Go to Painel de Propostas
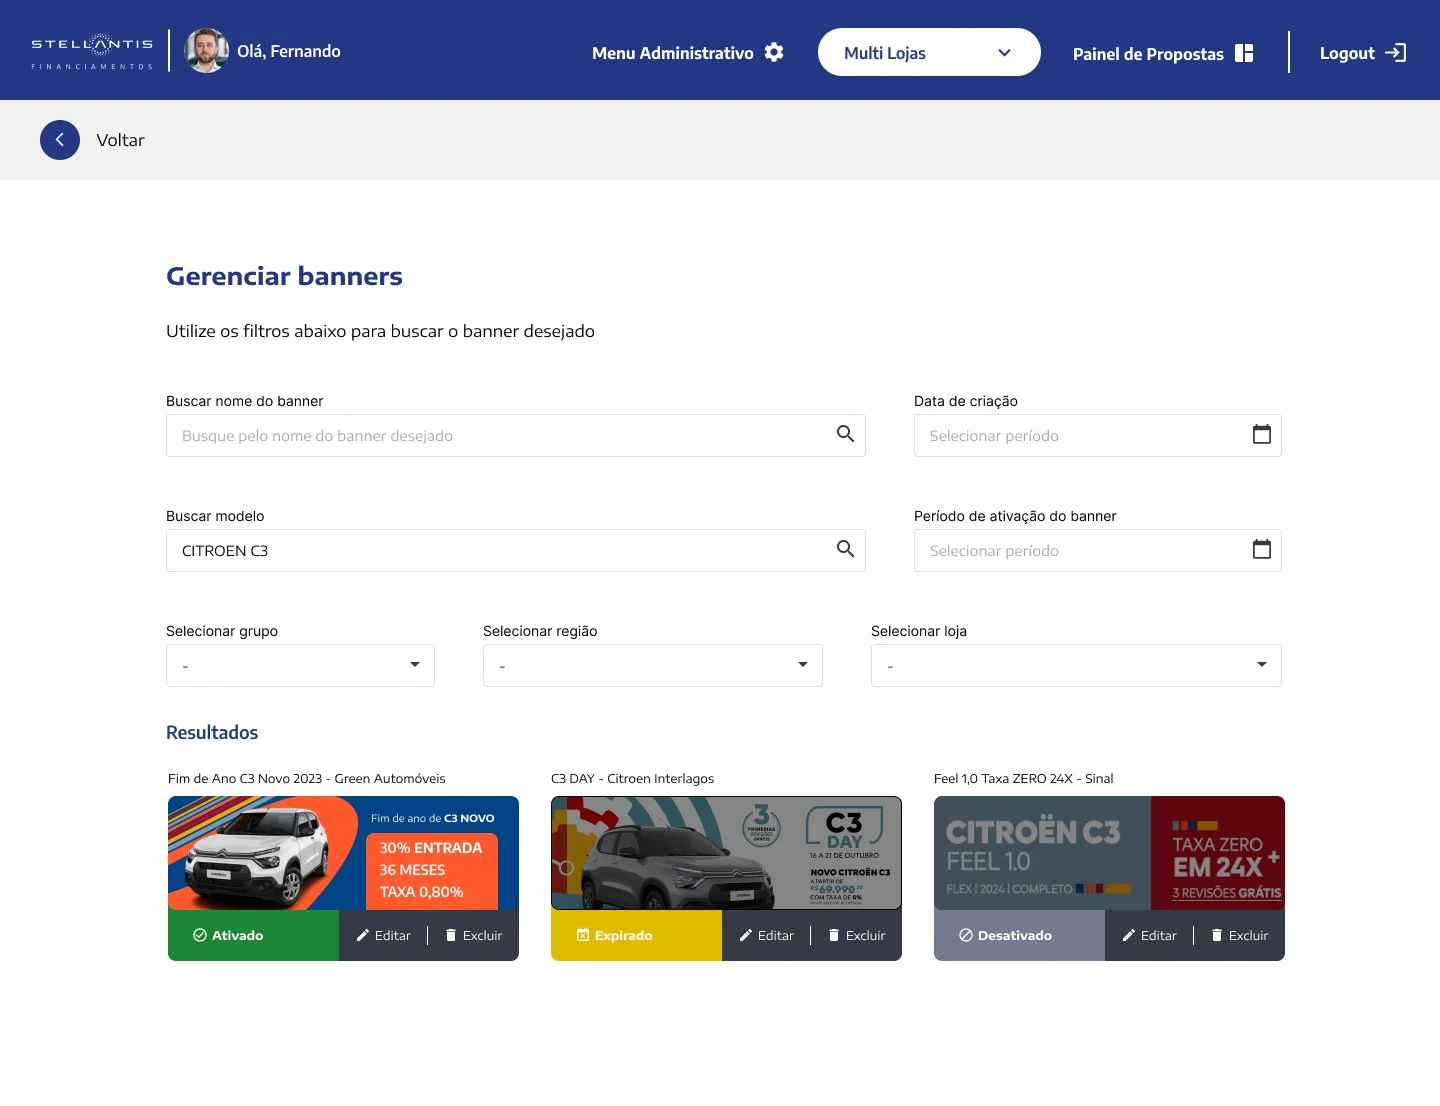This screenshot has height=1106, width=1440. 1163,53
